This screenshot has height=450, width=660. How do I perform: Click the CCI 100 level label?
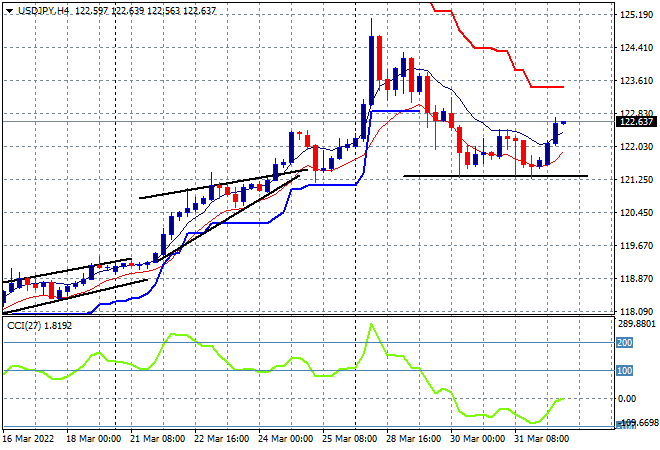coord(625,370)
